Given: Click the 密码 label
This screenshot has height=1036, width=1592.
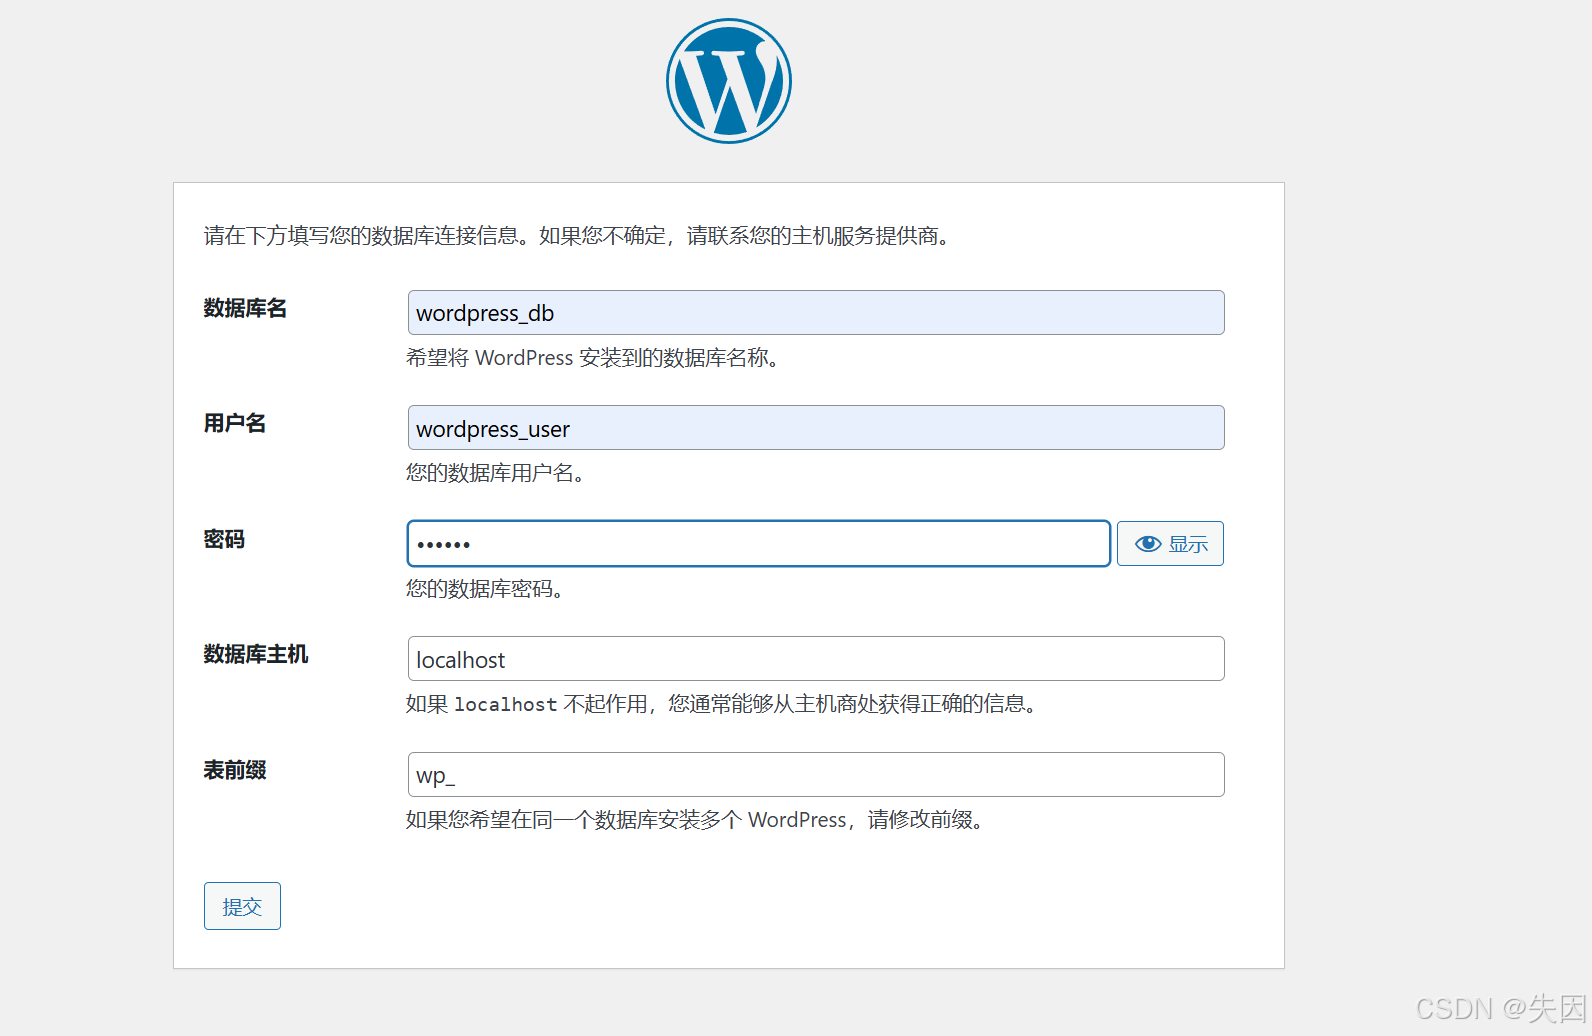Looking at the screenshot, I should (x=224, y=539).
